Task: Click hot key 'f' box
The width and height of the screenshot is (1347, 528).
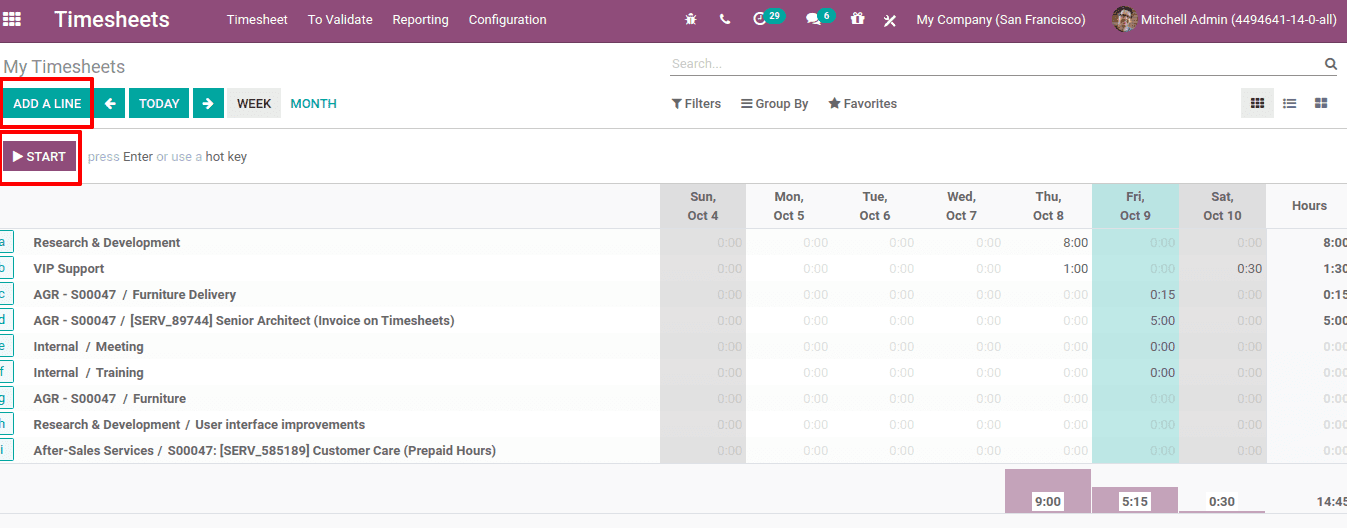Action: coord(4,372)
